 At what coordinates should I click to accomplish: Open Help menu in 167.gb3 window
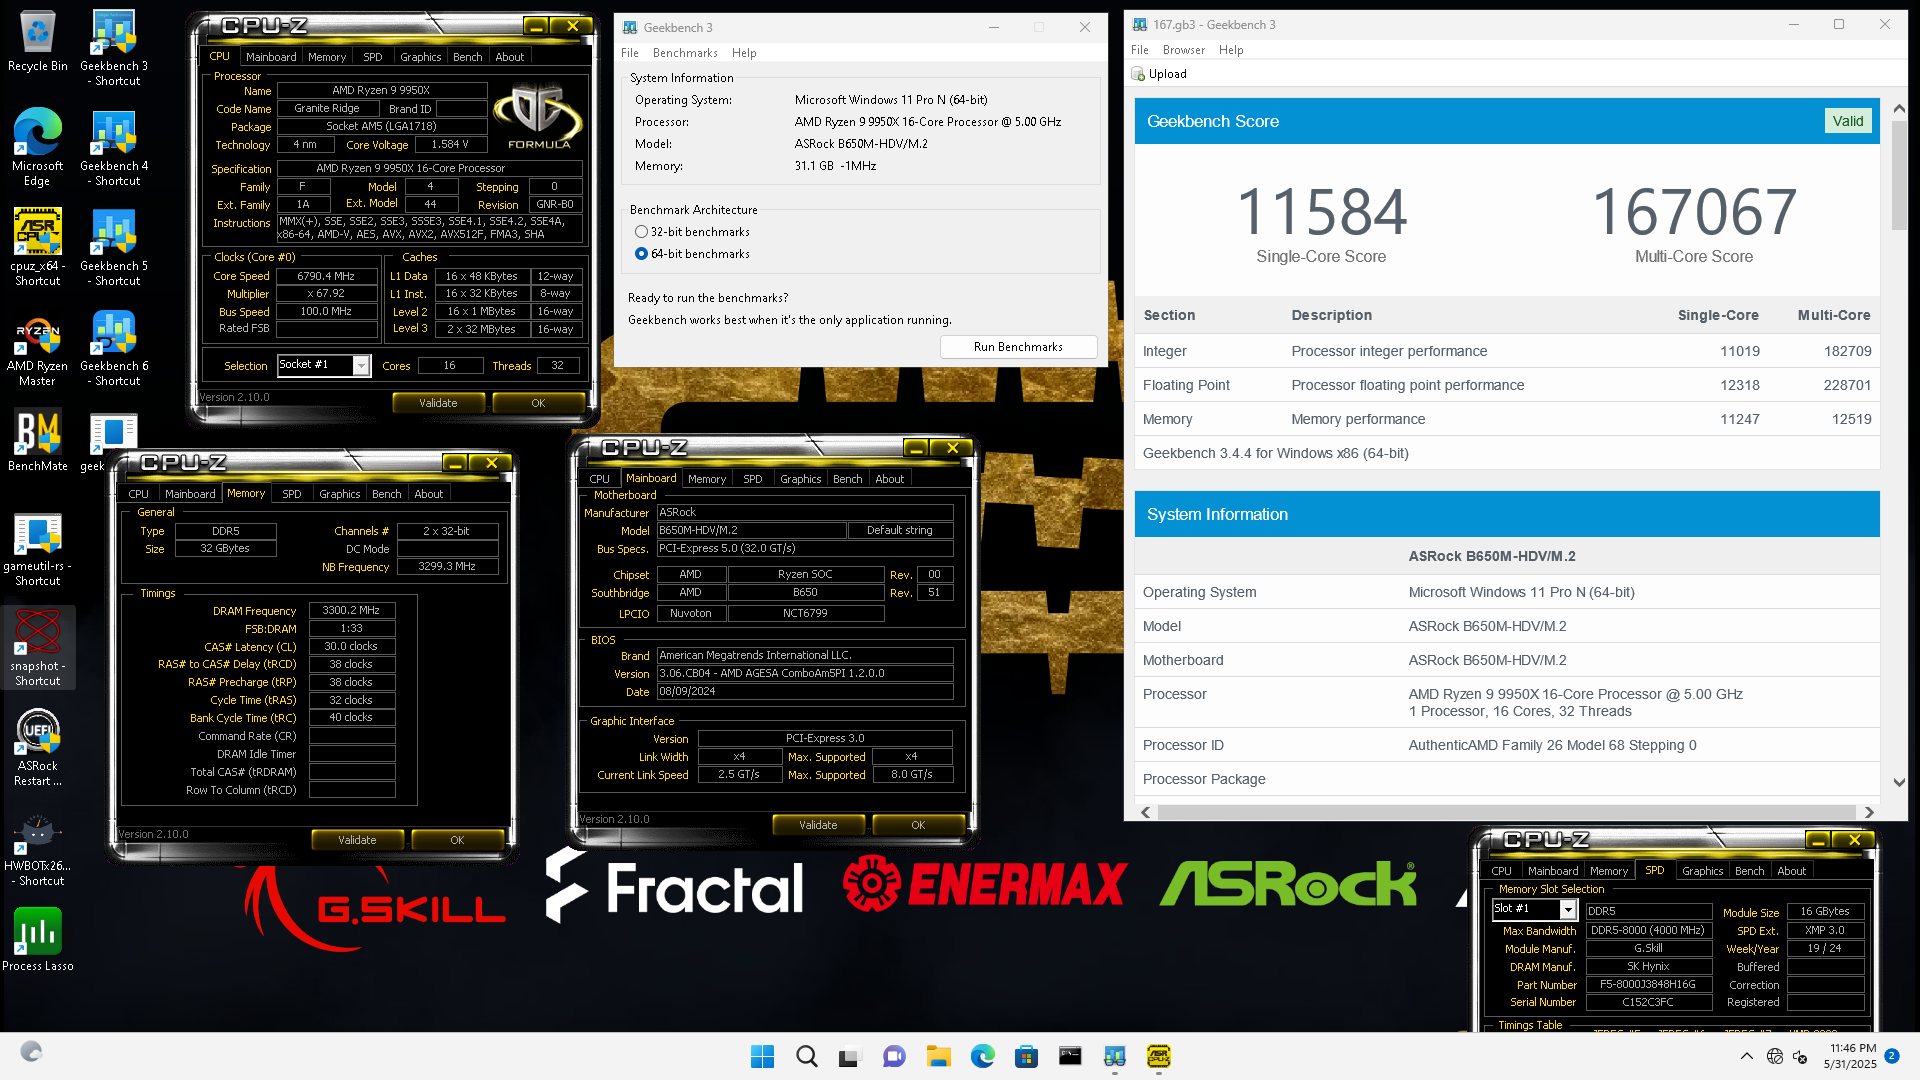click(1231, 50)
